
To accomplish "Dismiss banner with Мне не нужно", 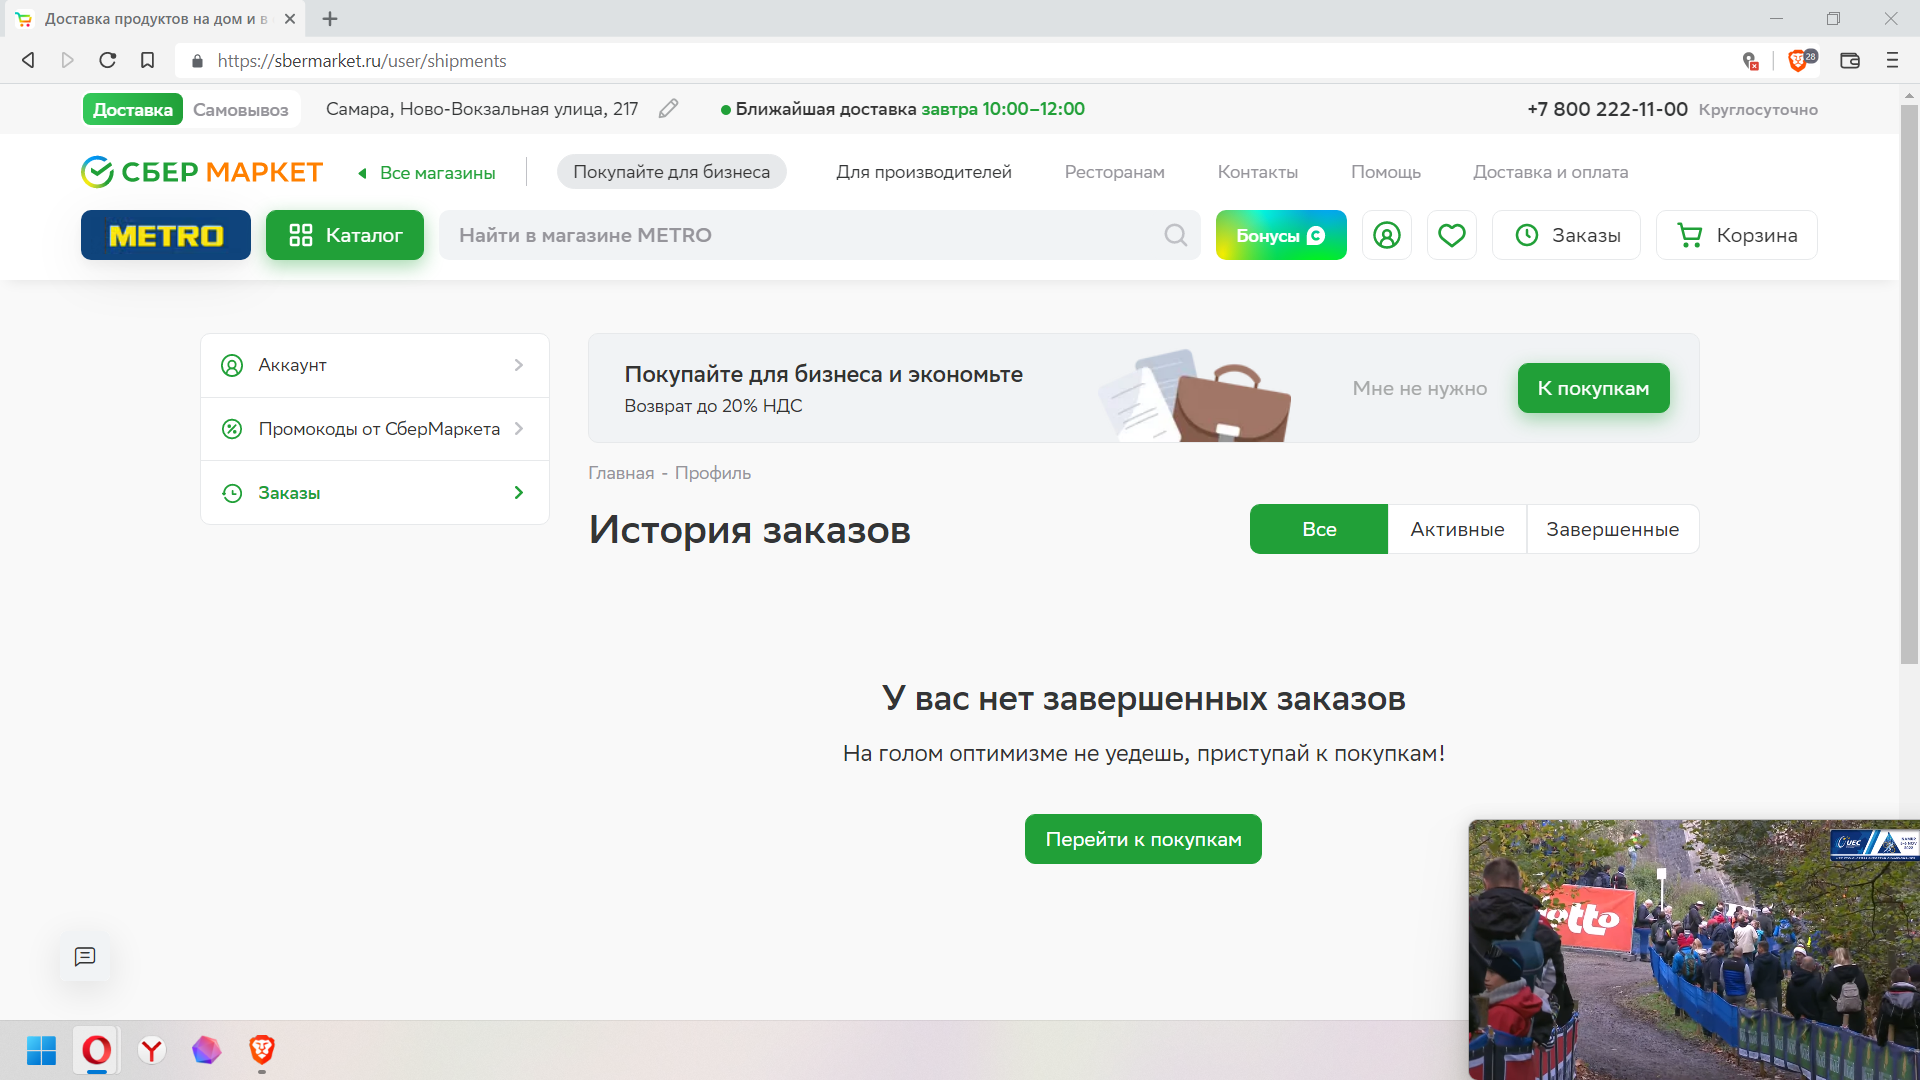I will coord(1420,388).
